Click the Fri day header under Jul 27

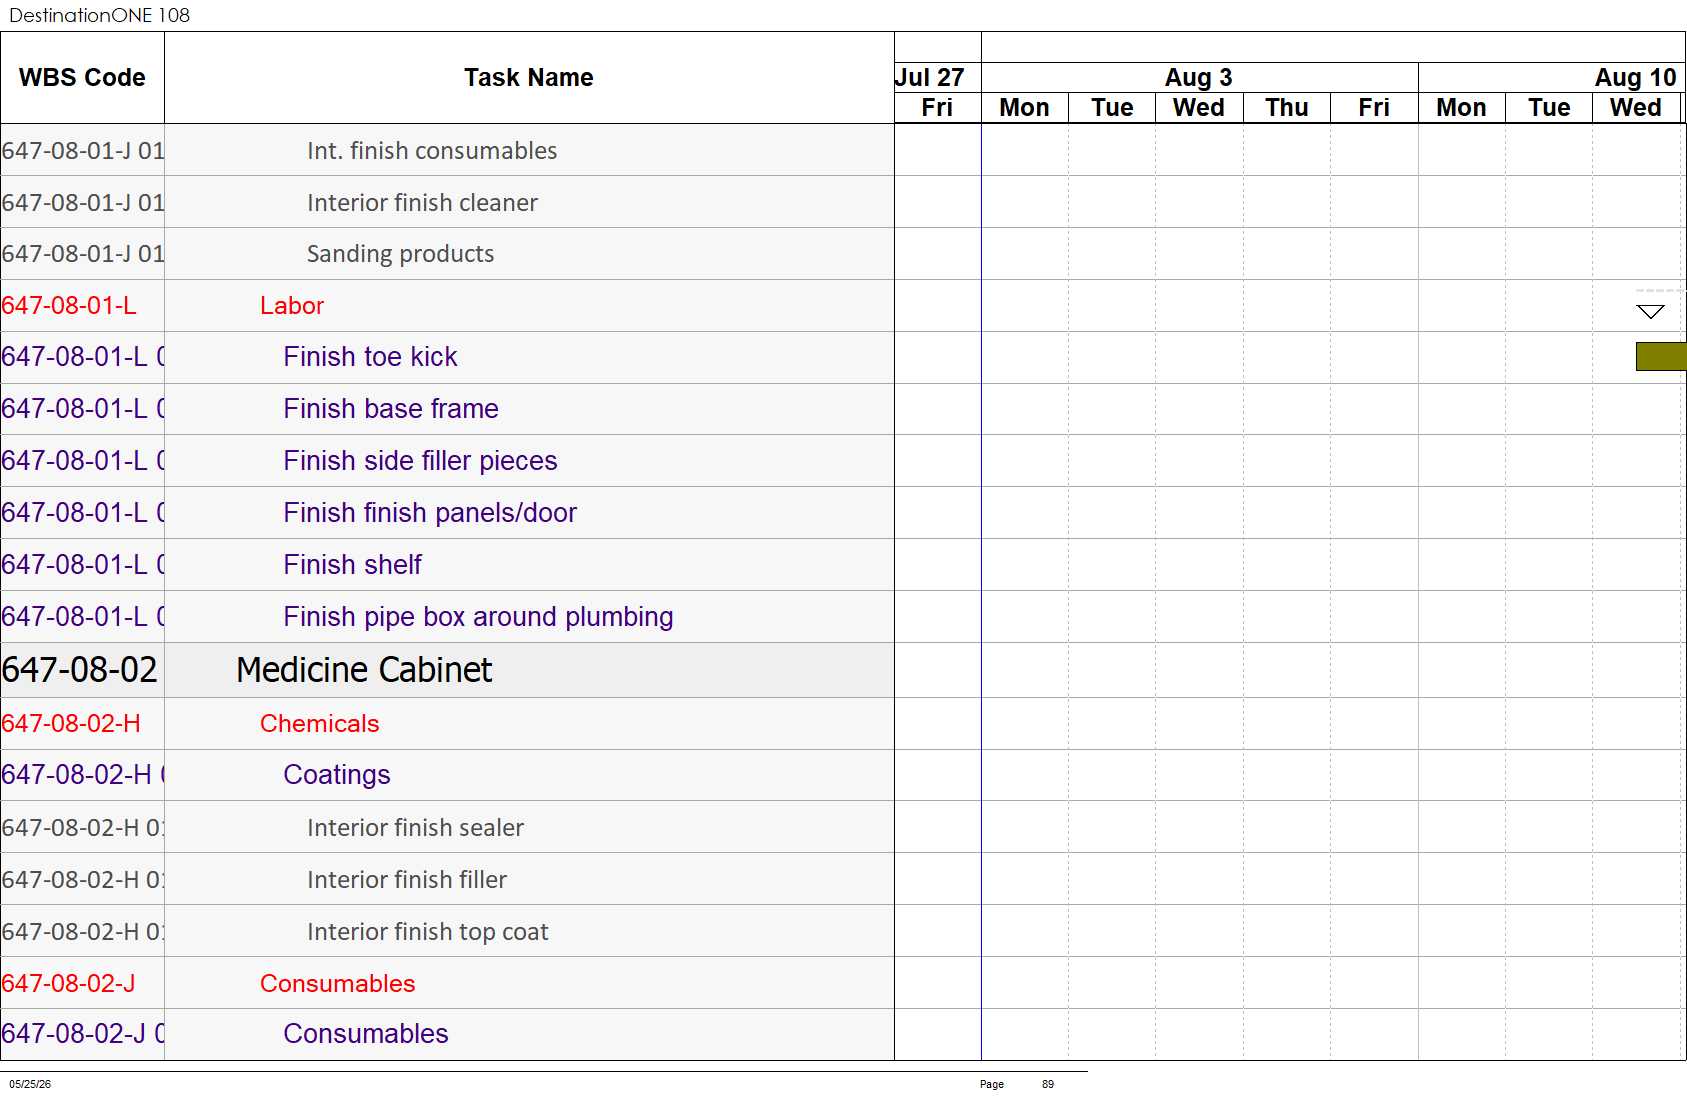point(937,107)
